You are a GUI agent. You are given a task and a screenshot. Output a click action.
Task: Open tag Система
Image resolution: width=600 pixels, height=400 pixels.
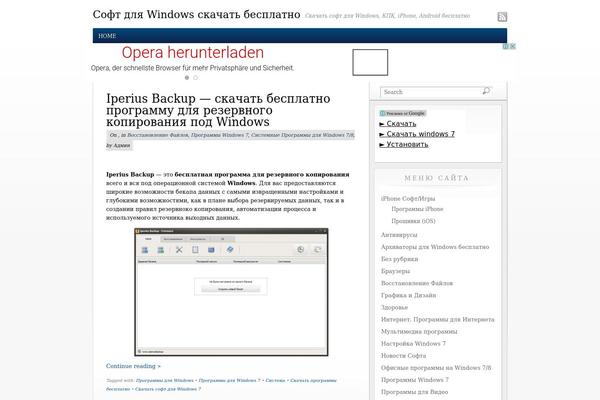(x=276, y=380)
